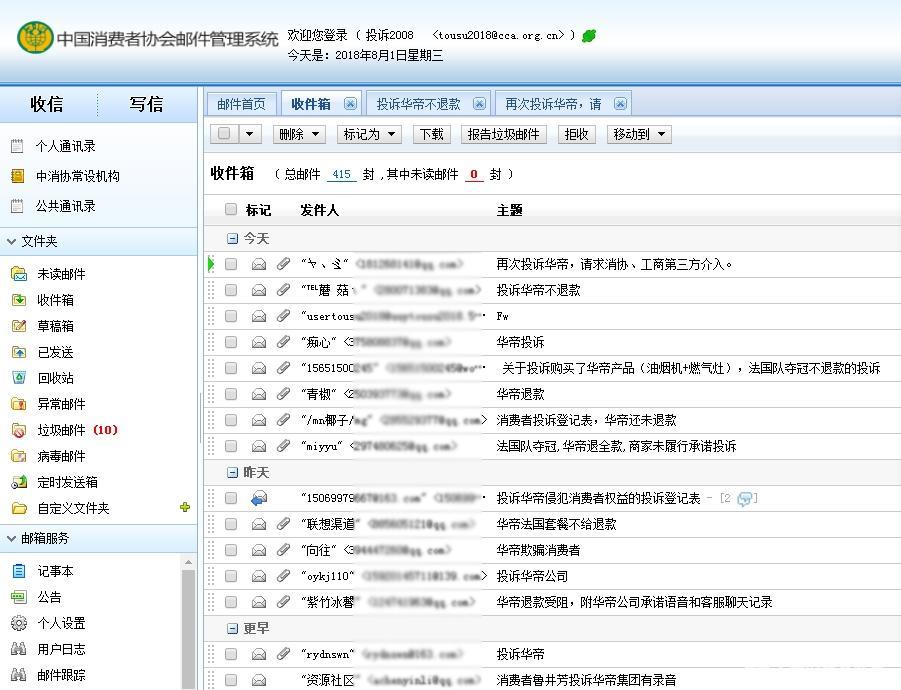The height and width of the screenshot is (690, 901).
Task: Expand the 移动到 dropdown menu
Action: pos(638,134)
